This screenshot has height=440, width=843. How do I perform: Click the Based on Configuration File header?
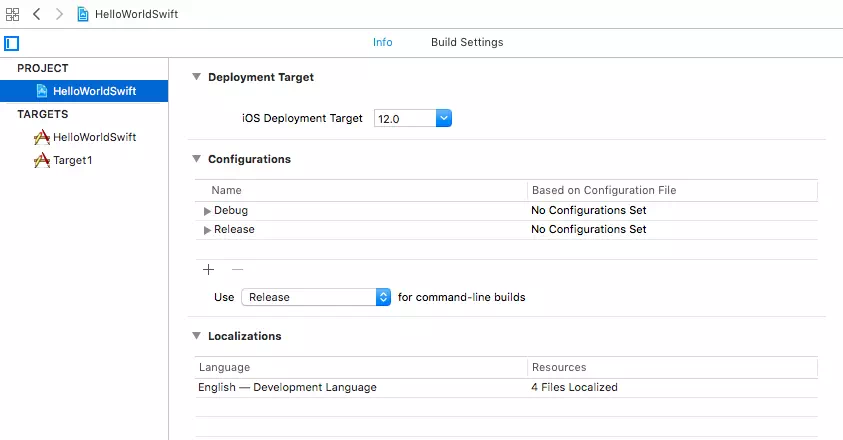tap(604, 190)
